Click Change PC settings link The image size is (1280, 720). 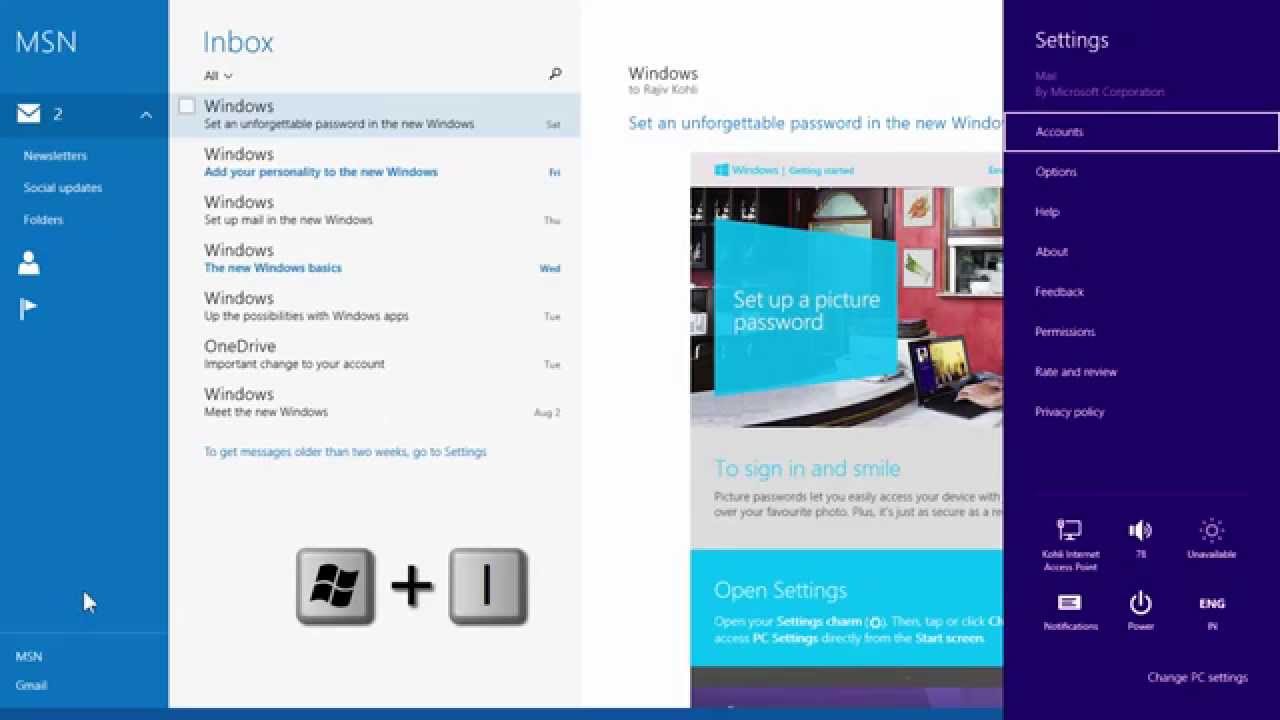click(x=1197, y=677)
